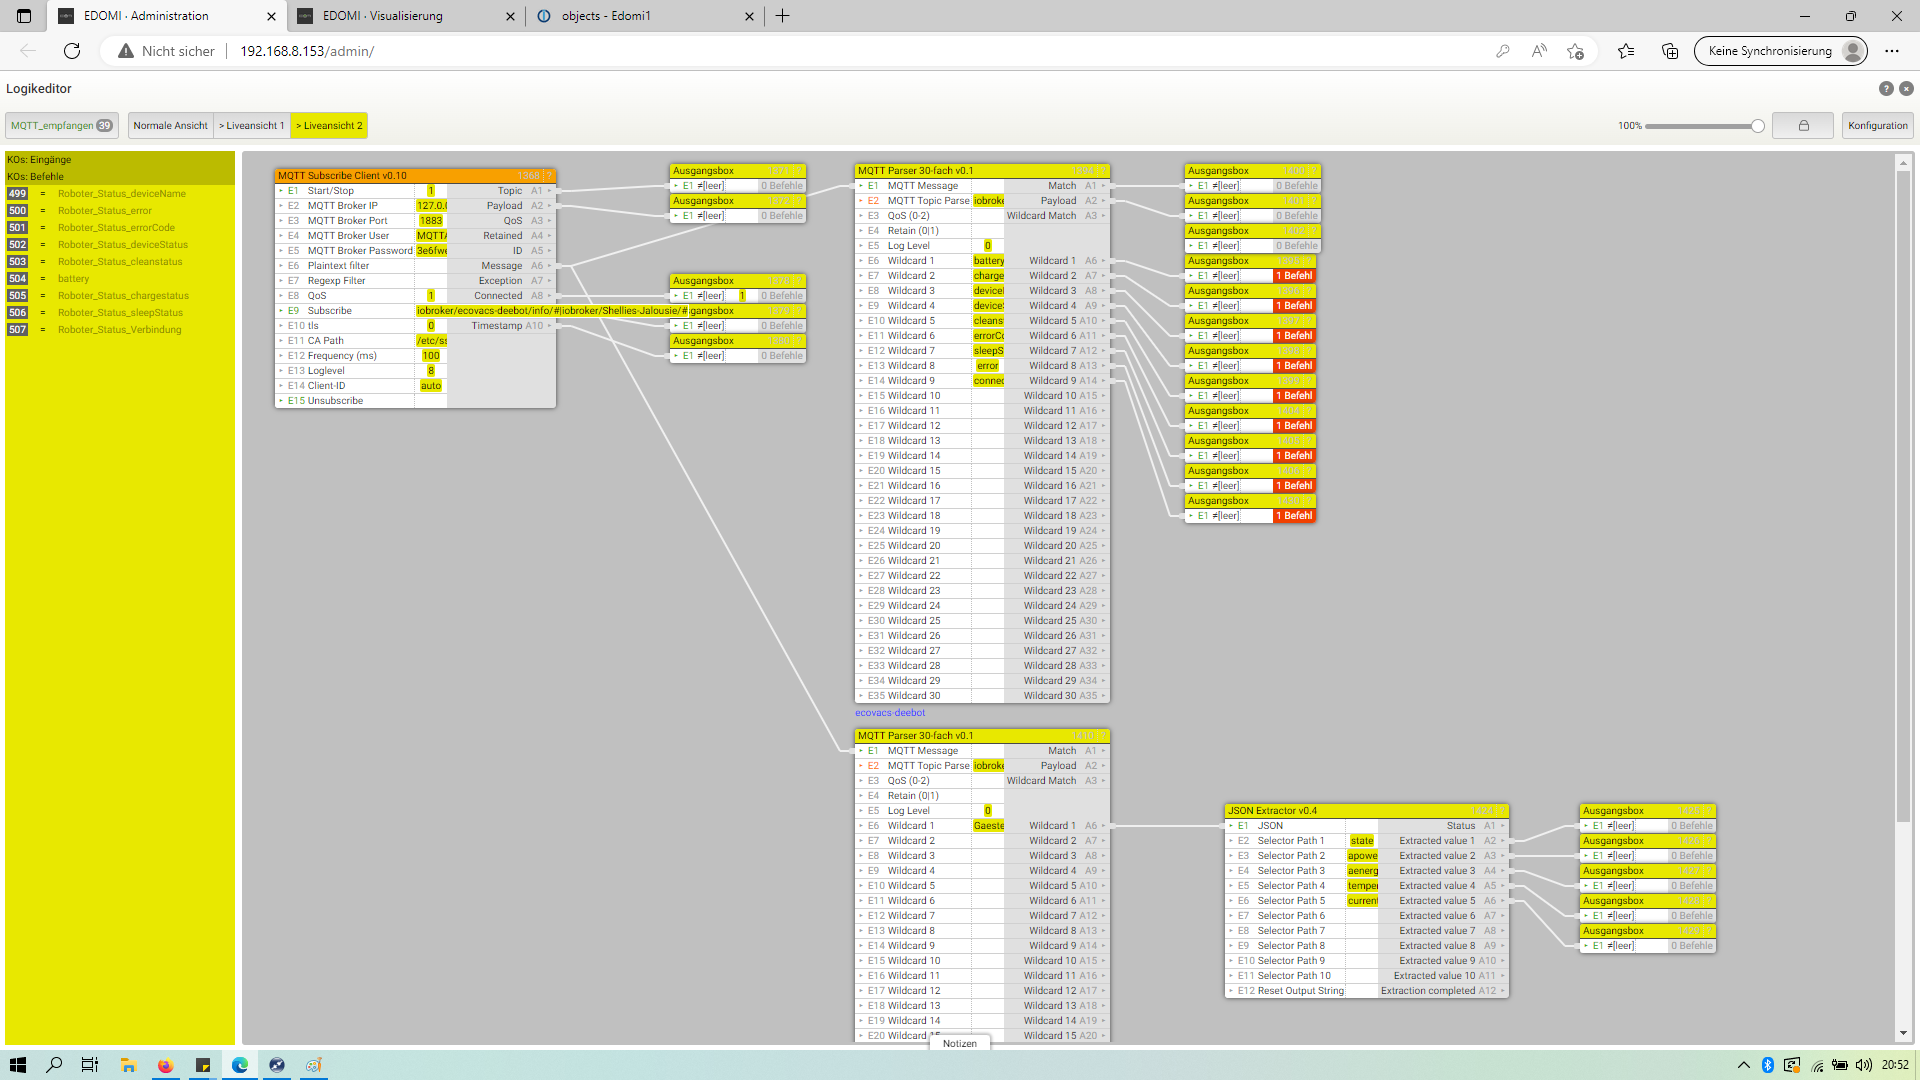Open the Notizen tab at bottom

pyautogui.click(x=959, y=1043)
